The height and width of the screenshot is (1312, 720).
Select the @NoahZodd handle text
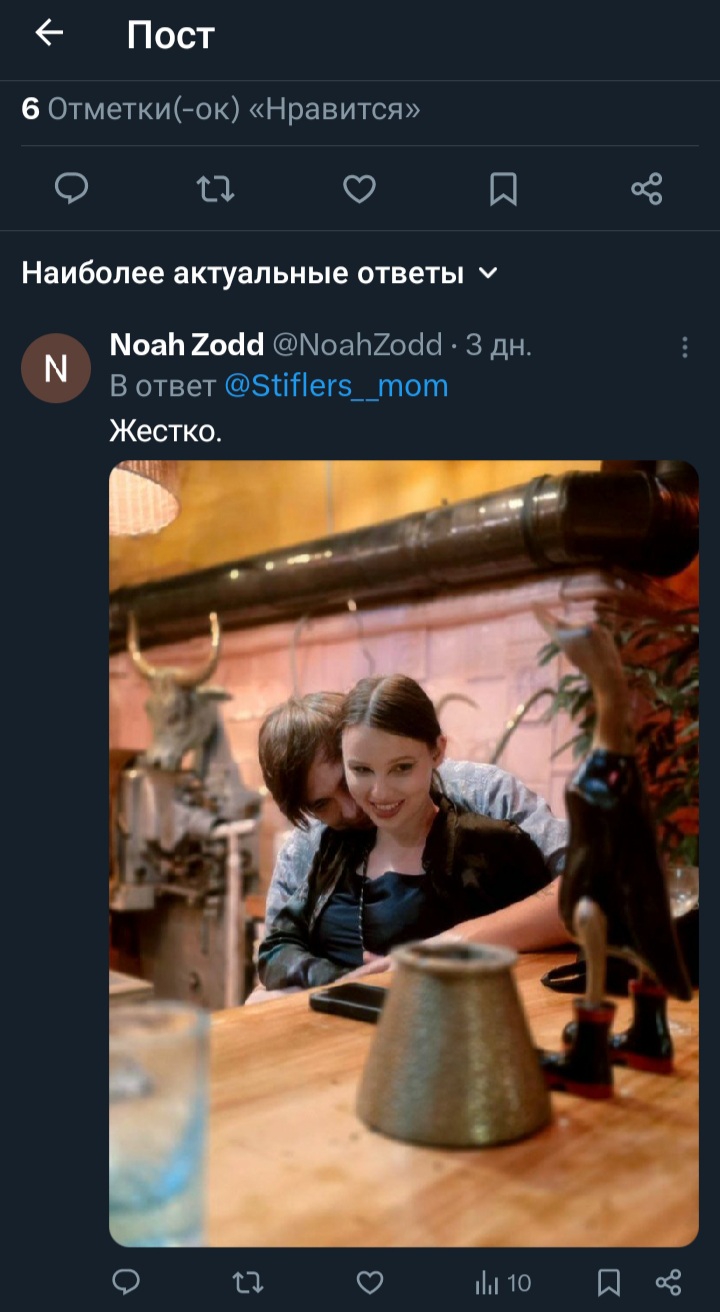357,345
